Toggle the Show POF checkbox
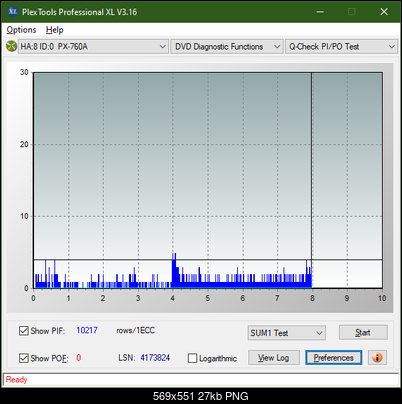This screenshot has width=402, height=404. point(24,358)
